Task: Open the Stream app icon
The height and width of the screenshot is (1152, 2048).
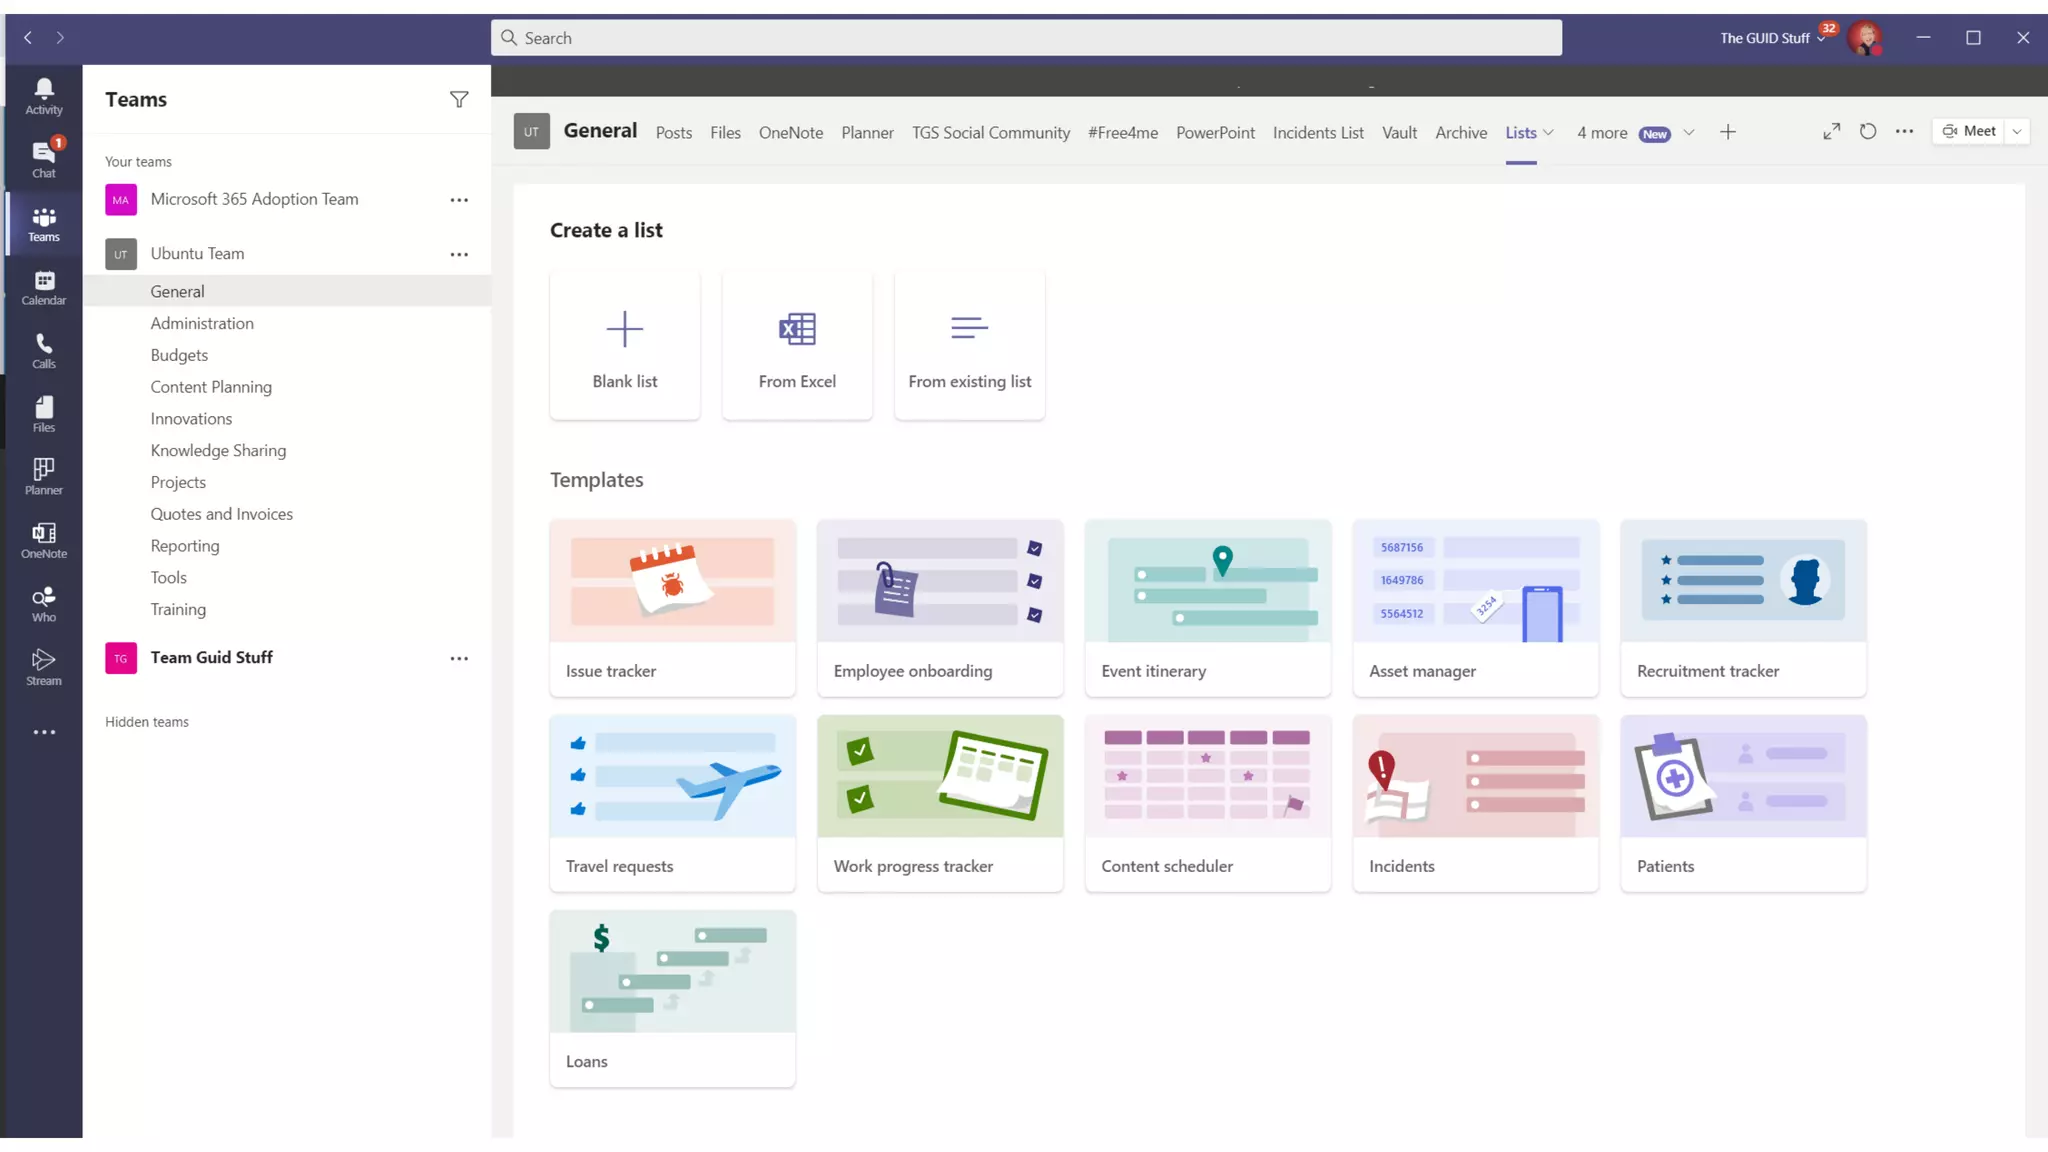Action: point(44,667)
